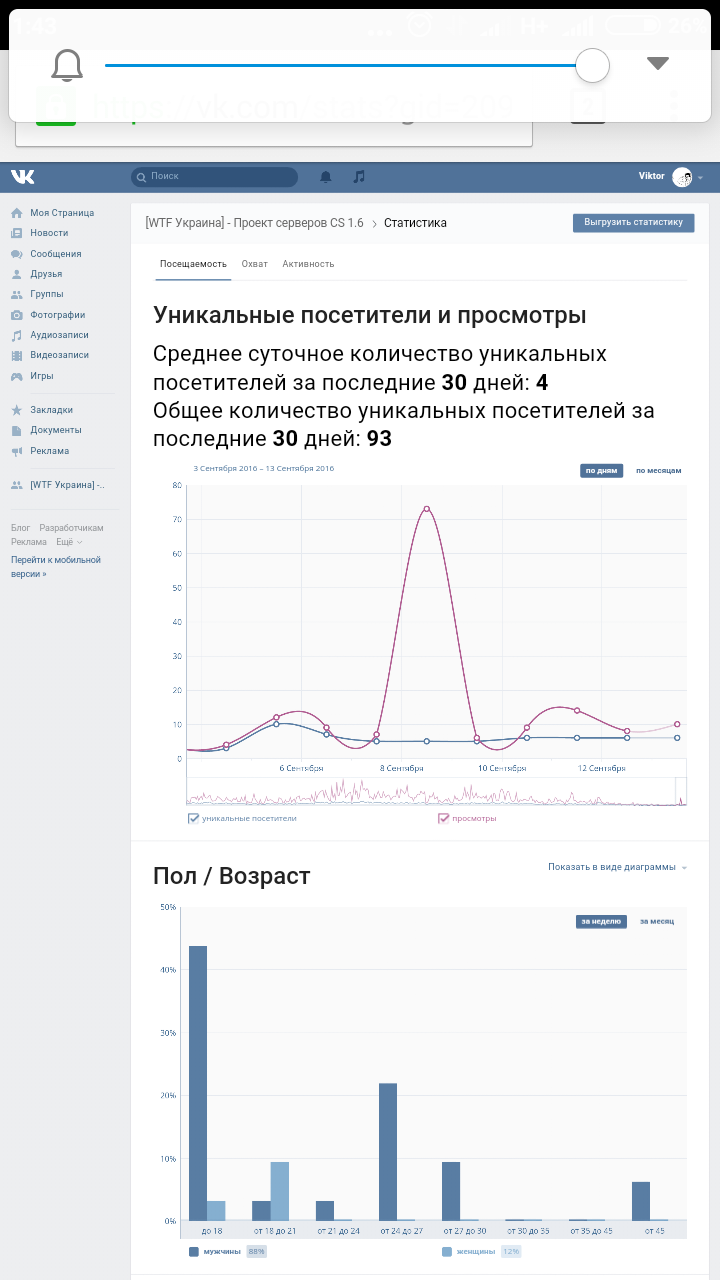The image size is (720, 1280).
Task: Click star icon beside Закладки
Action: pyautogui.click(x=17, y=410)
